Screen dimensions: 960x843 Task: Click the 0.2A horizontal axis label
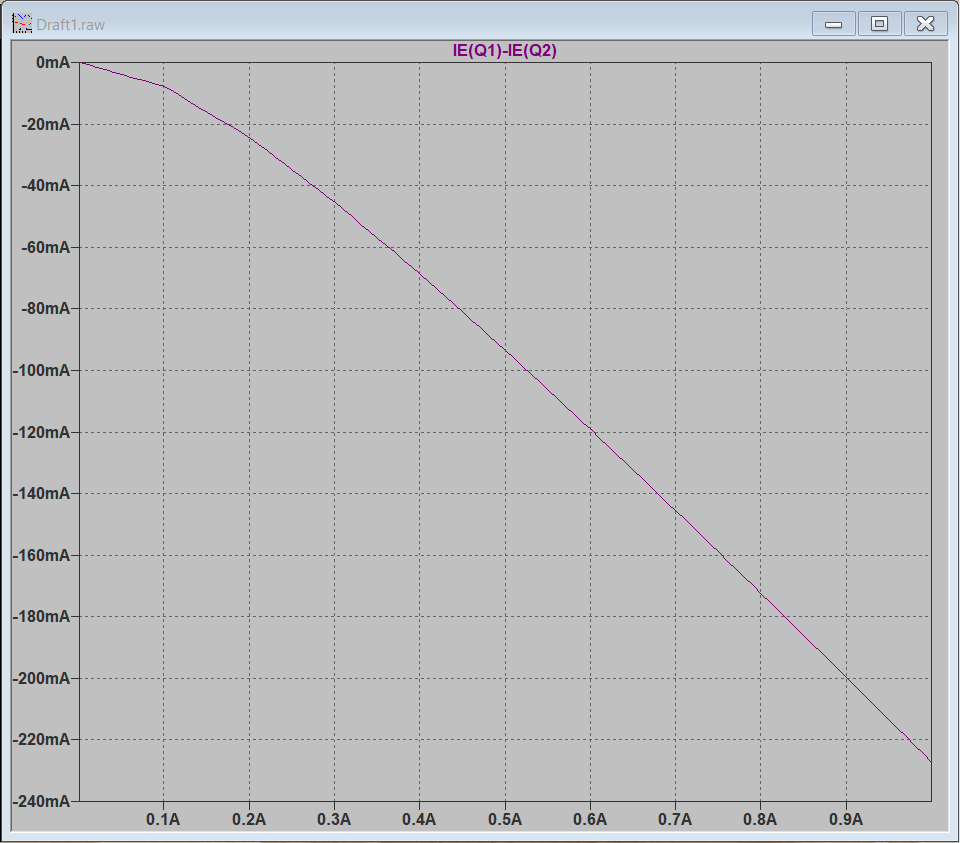pos(249,819)
